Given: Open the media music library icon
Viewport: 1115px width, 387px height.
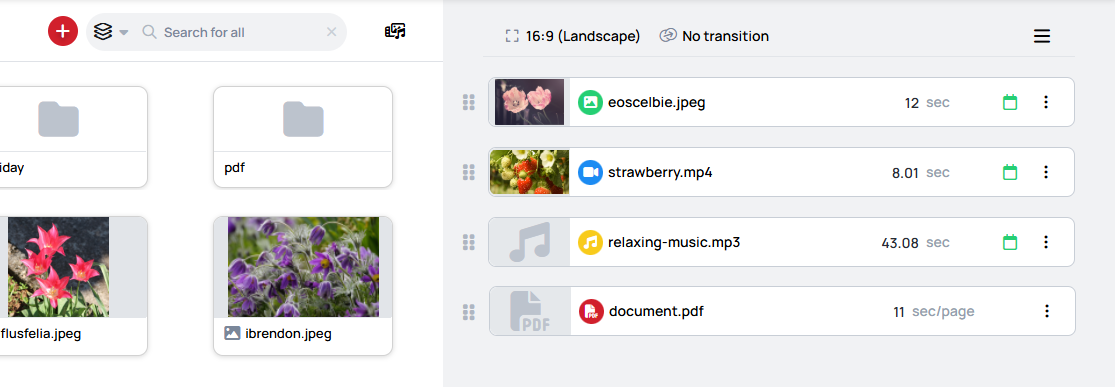Looking at the screenshot, I should (395, 31).
